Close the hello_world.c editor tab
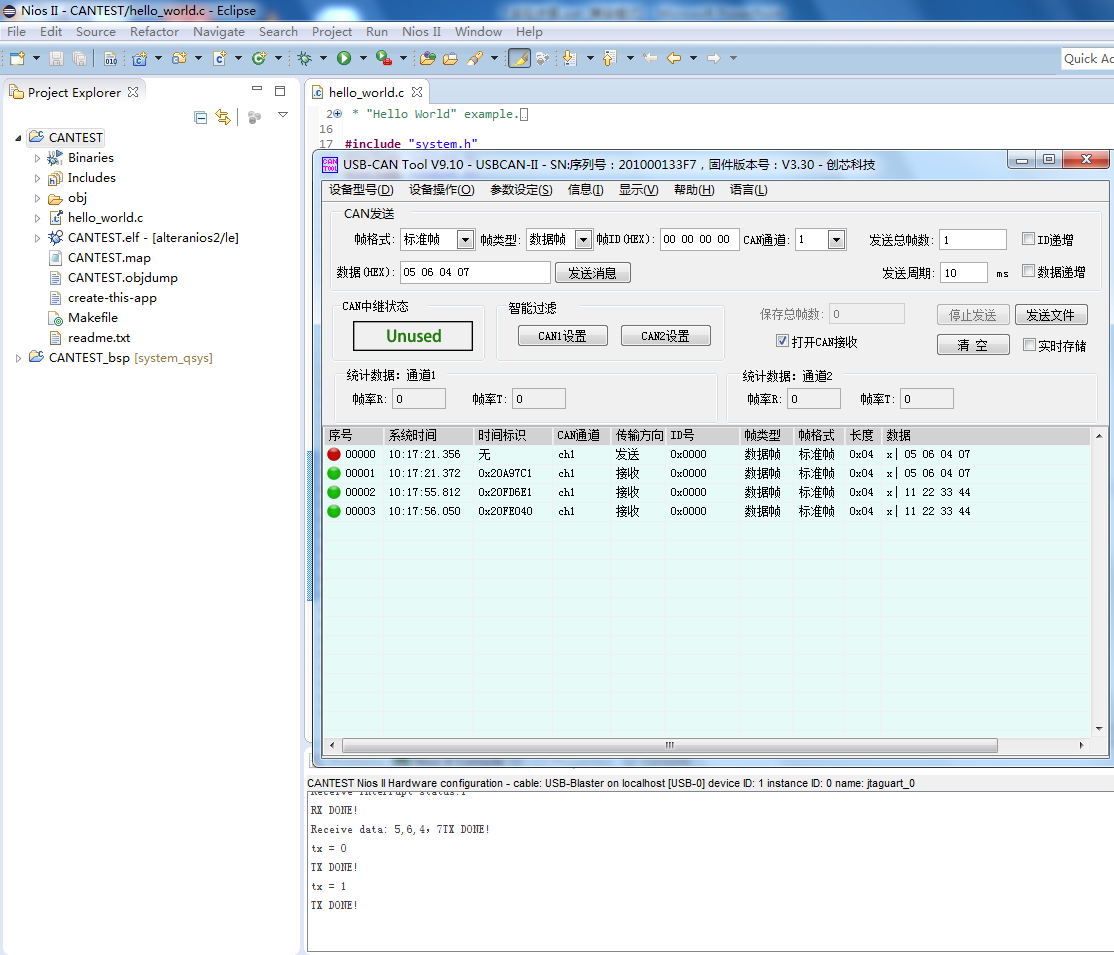 [417, 92]
